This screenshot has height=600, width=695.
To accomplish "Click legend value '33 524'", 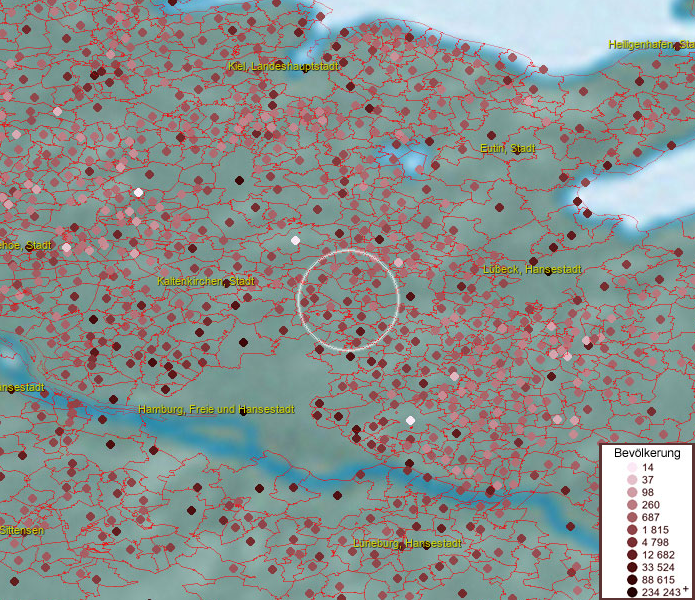I will [x=658, y=567].
